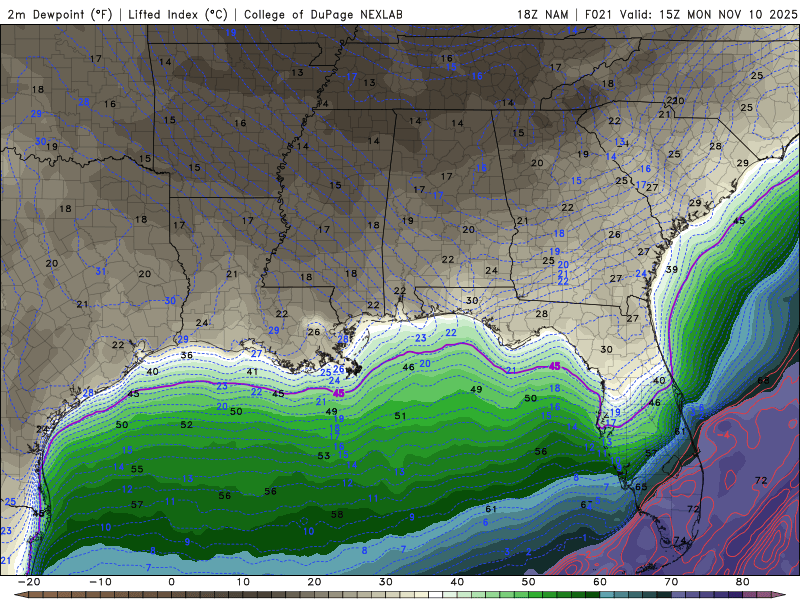Click the 'Valid: 15Z MON NOV 10 2025' text
Image resolution: width=800 pixels, height=600 pixels.
(708, 14)
